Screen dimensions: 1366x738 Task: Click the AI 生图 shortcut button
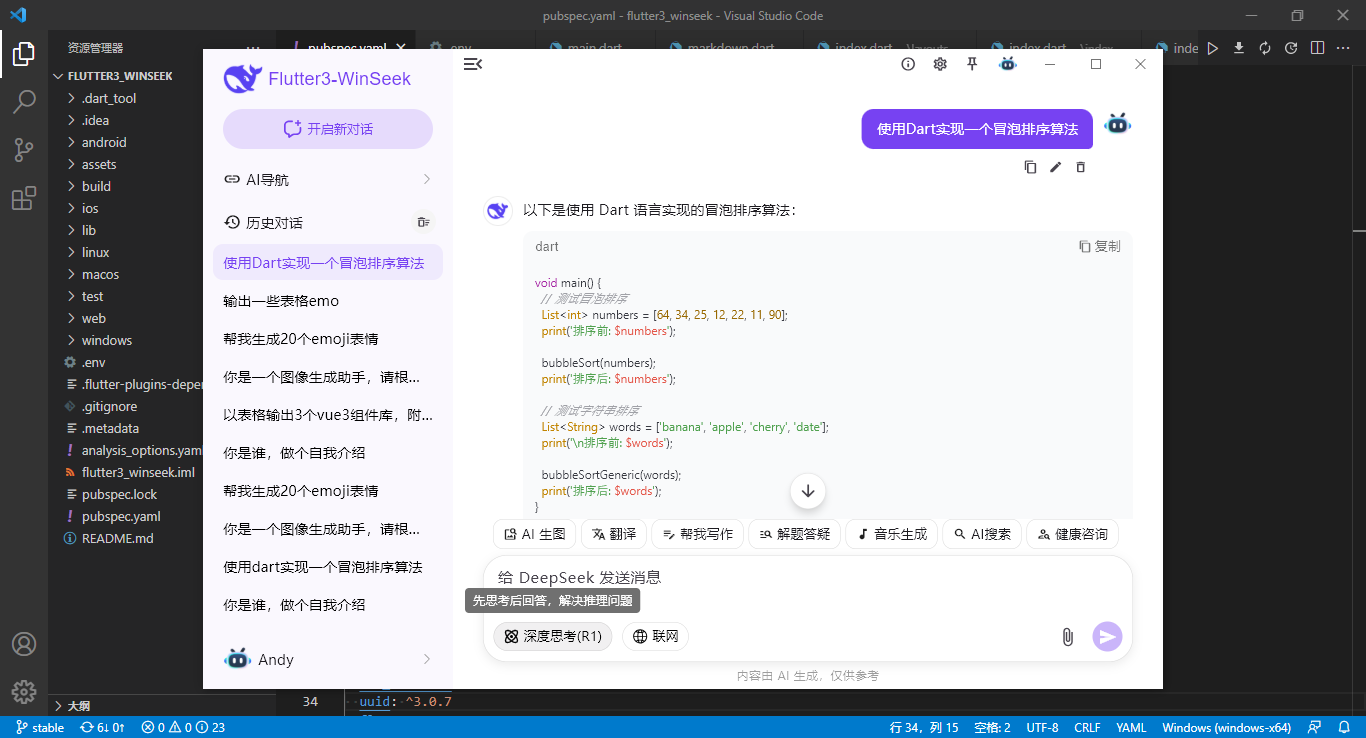point(535,534)
